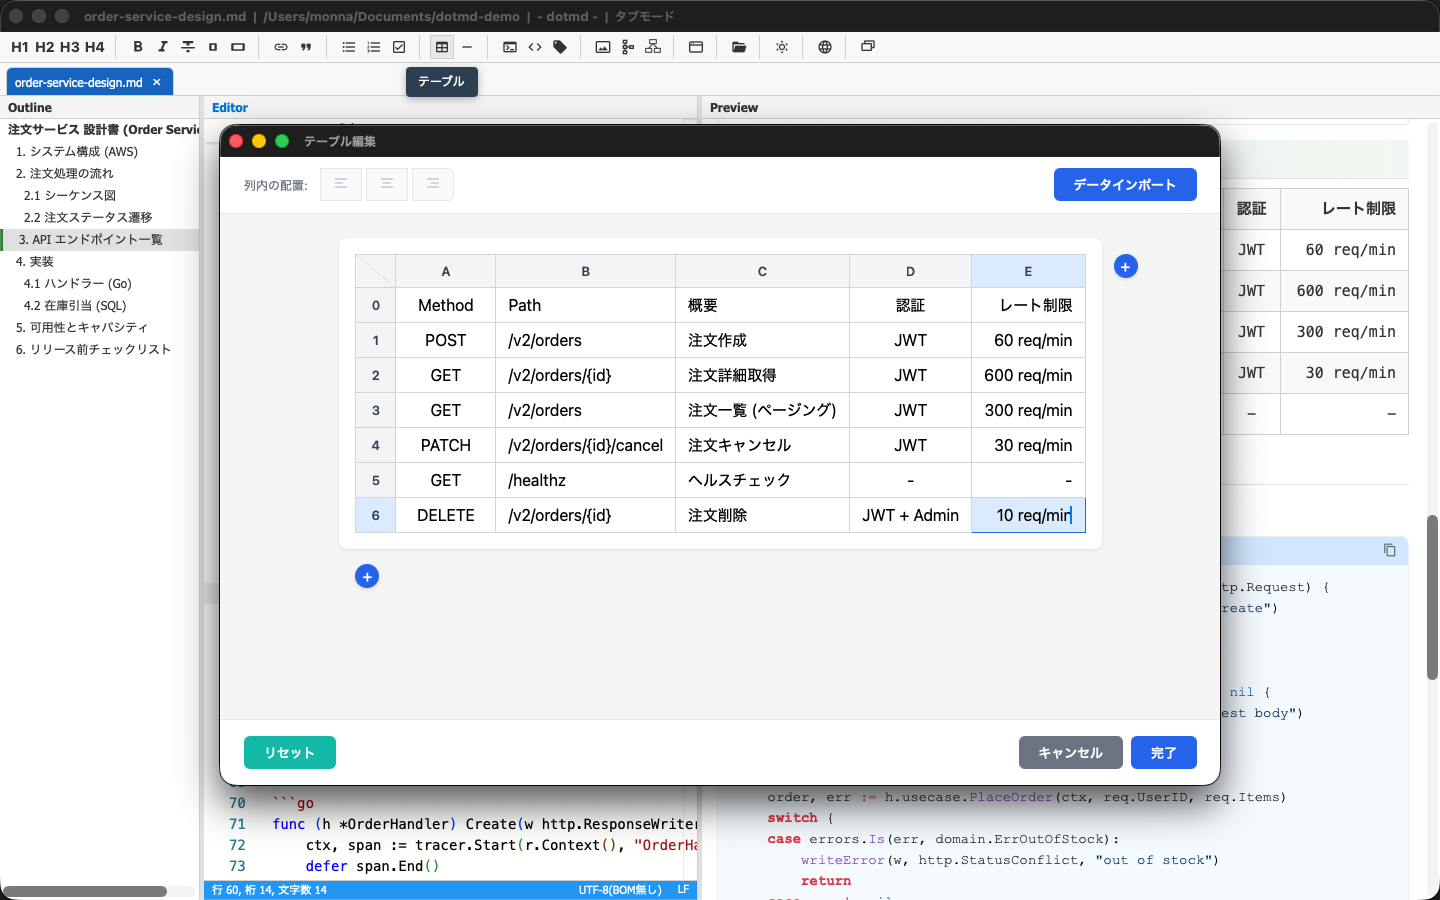Click the データインポート button
The width and height of the screenshot is (1440, 900).
(x=1125, y=185)
